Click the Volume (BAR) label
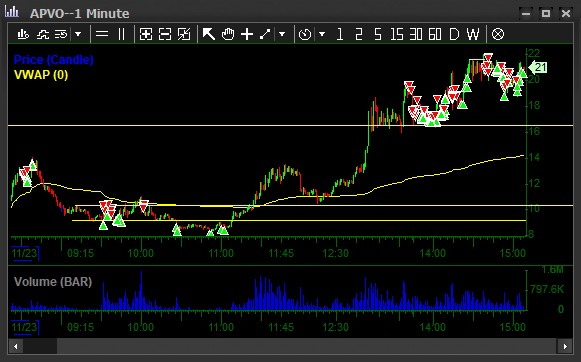The width and height of the screenshot is (581, 362). point(53,282)
